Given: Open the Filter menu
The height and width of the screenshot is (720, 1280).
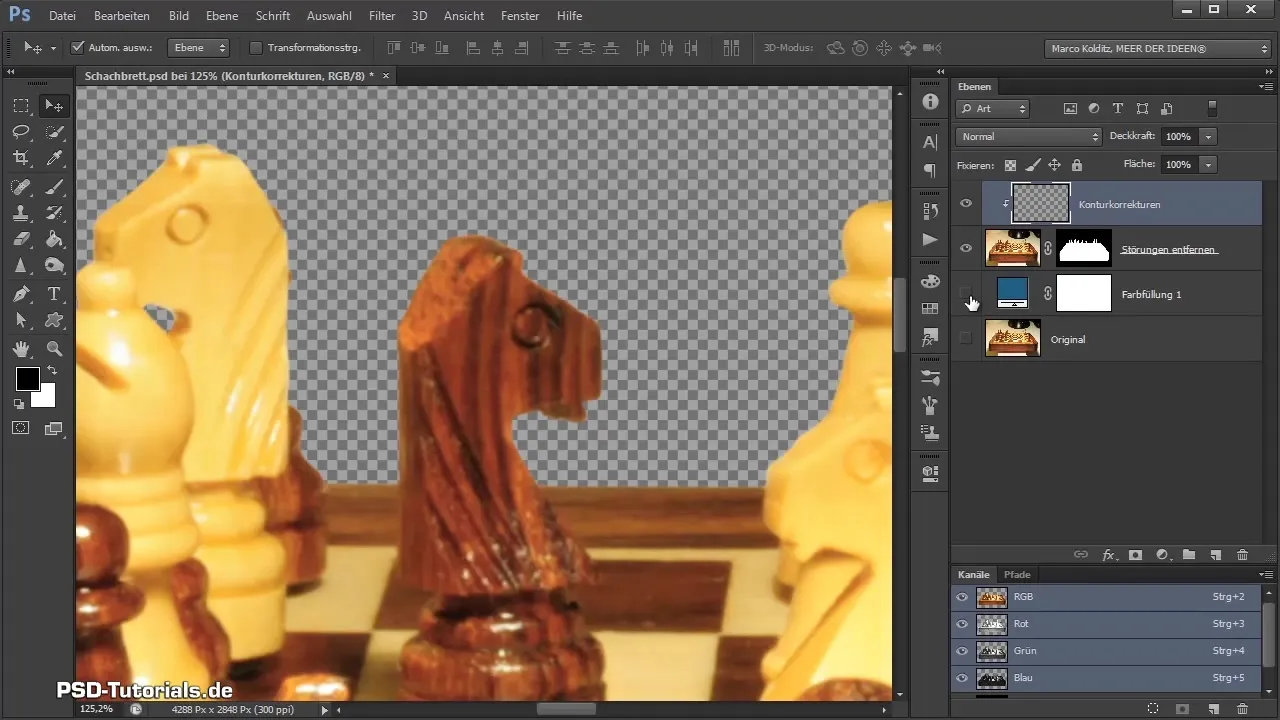Looking at the screenshot, I should [382, 16].
